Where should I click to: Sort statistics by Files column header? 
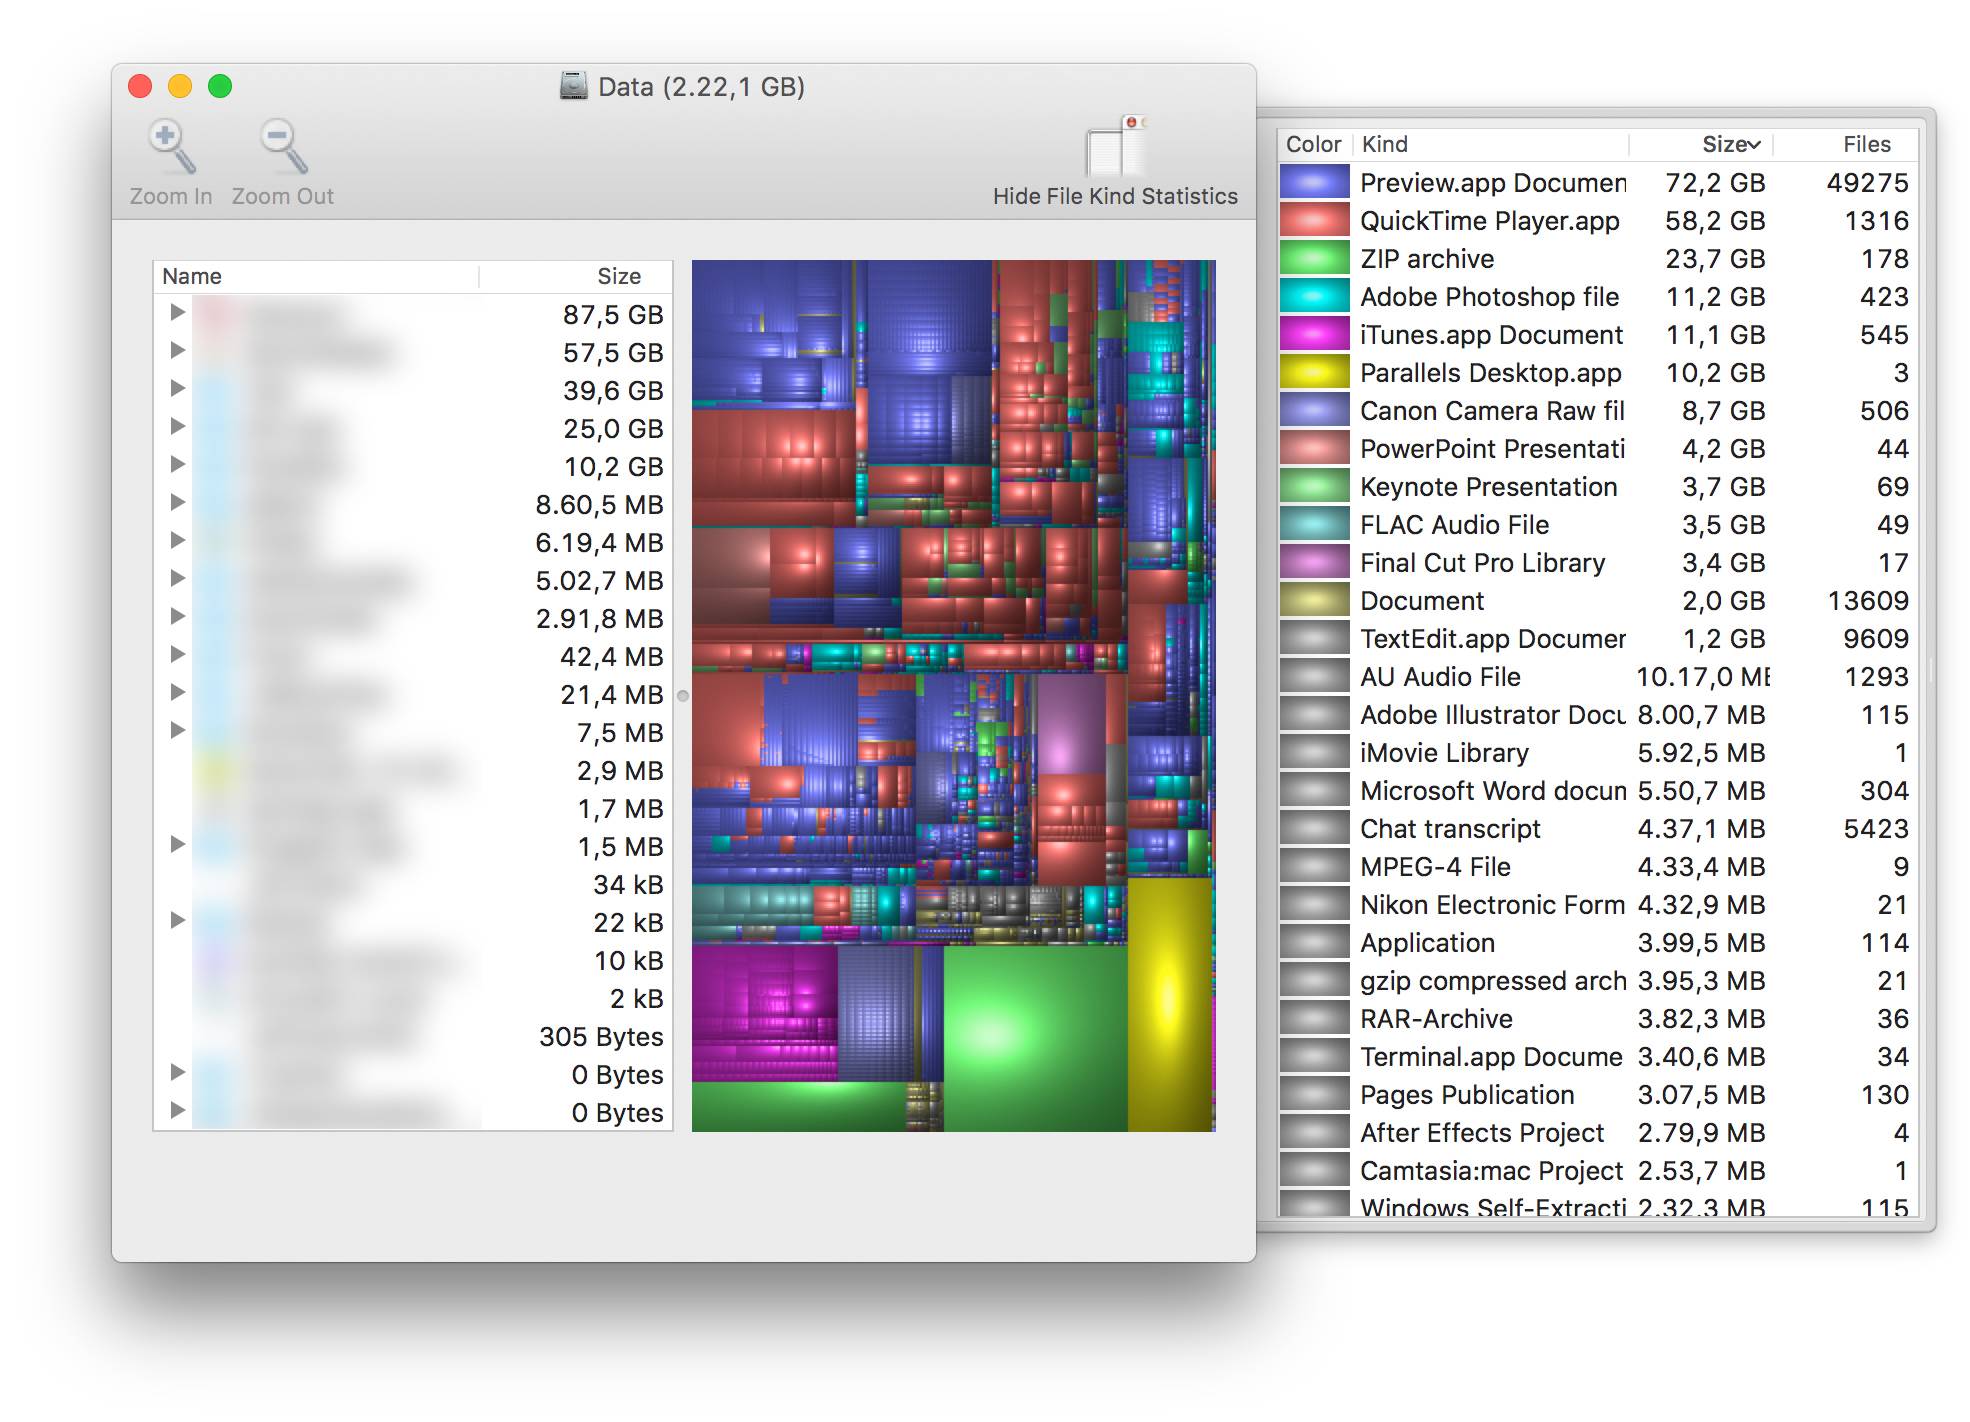[x=1846, y=144]
